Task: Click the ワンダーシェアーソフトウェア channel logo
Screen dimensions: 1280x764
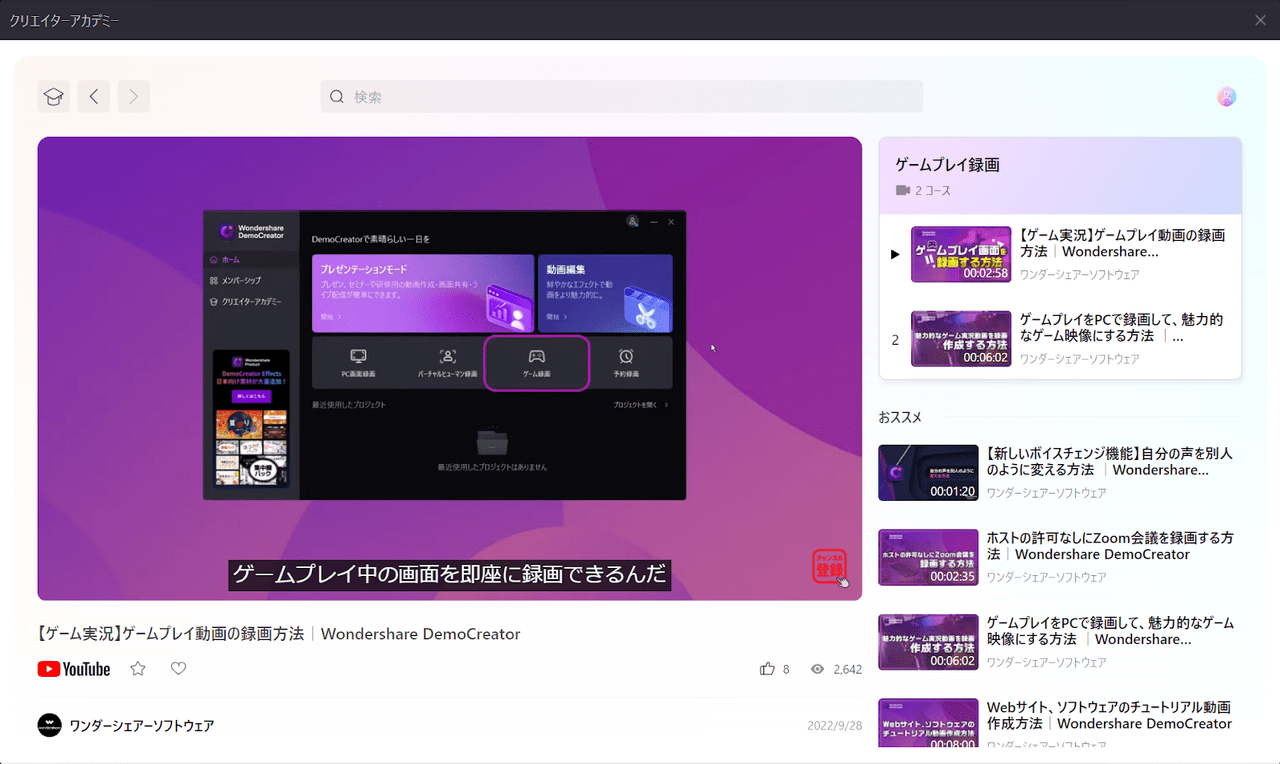Action: point(50,726)
